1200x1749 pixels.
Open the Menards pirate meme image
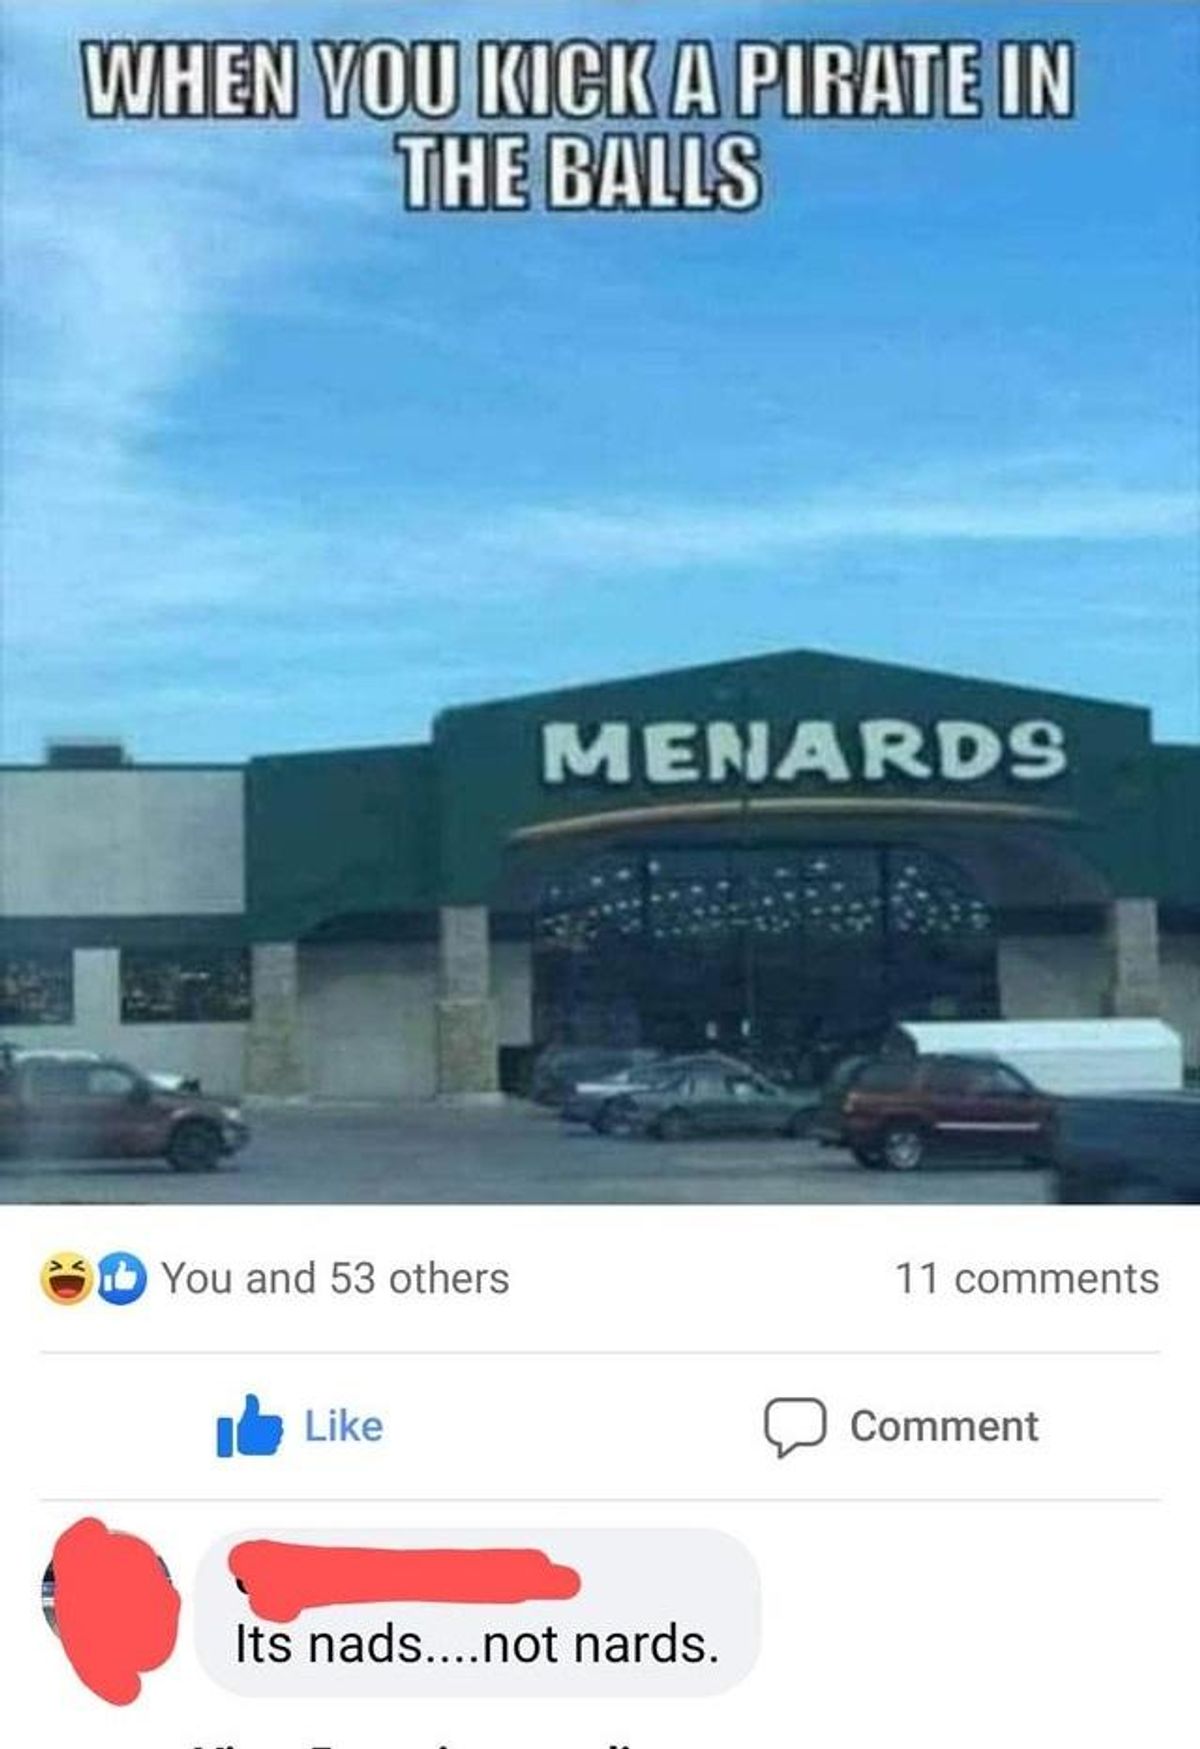tap(600, 602)
